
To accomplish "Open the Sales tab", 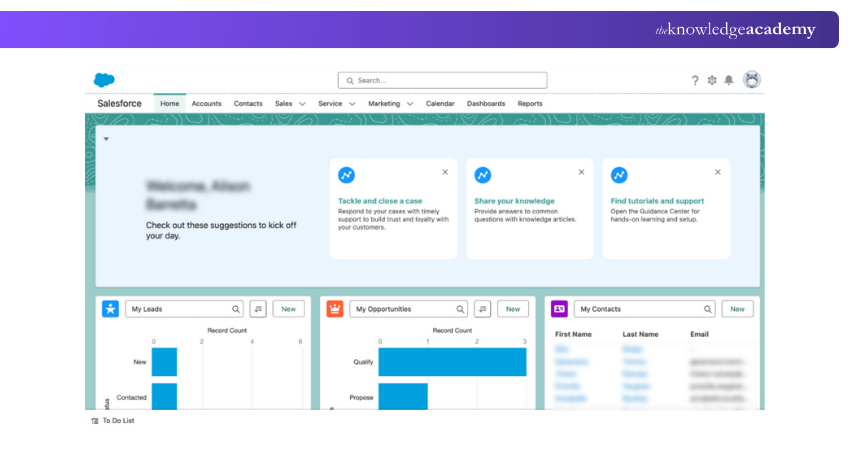I will click(284, 104).
